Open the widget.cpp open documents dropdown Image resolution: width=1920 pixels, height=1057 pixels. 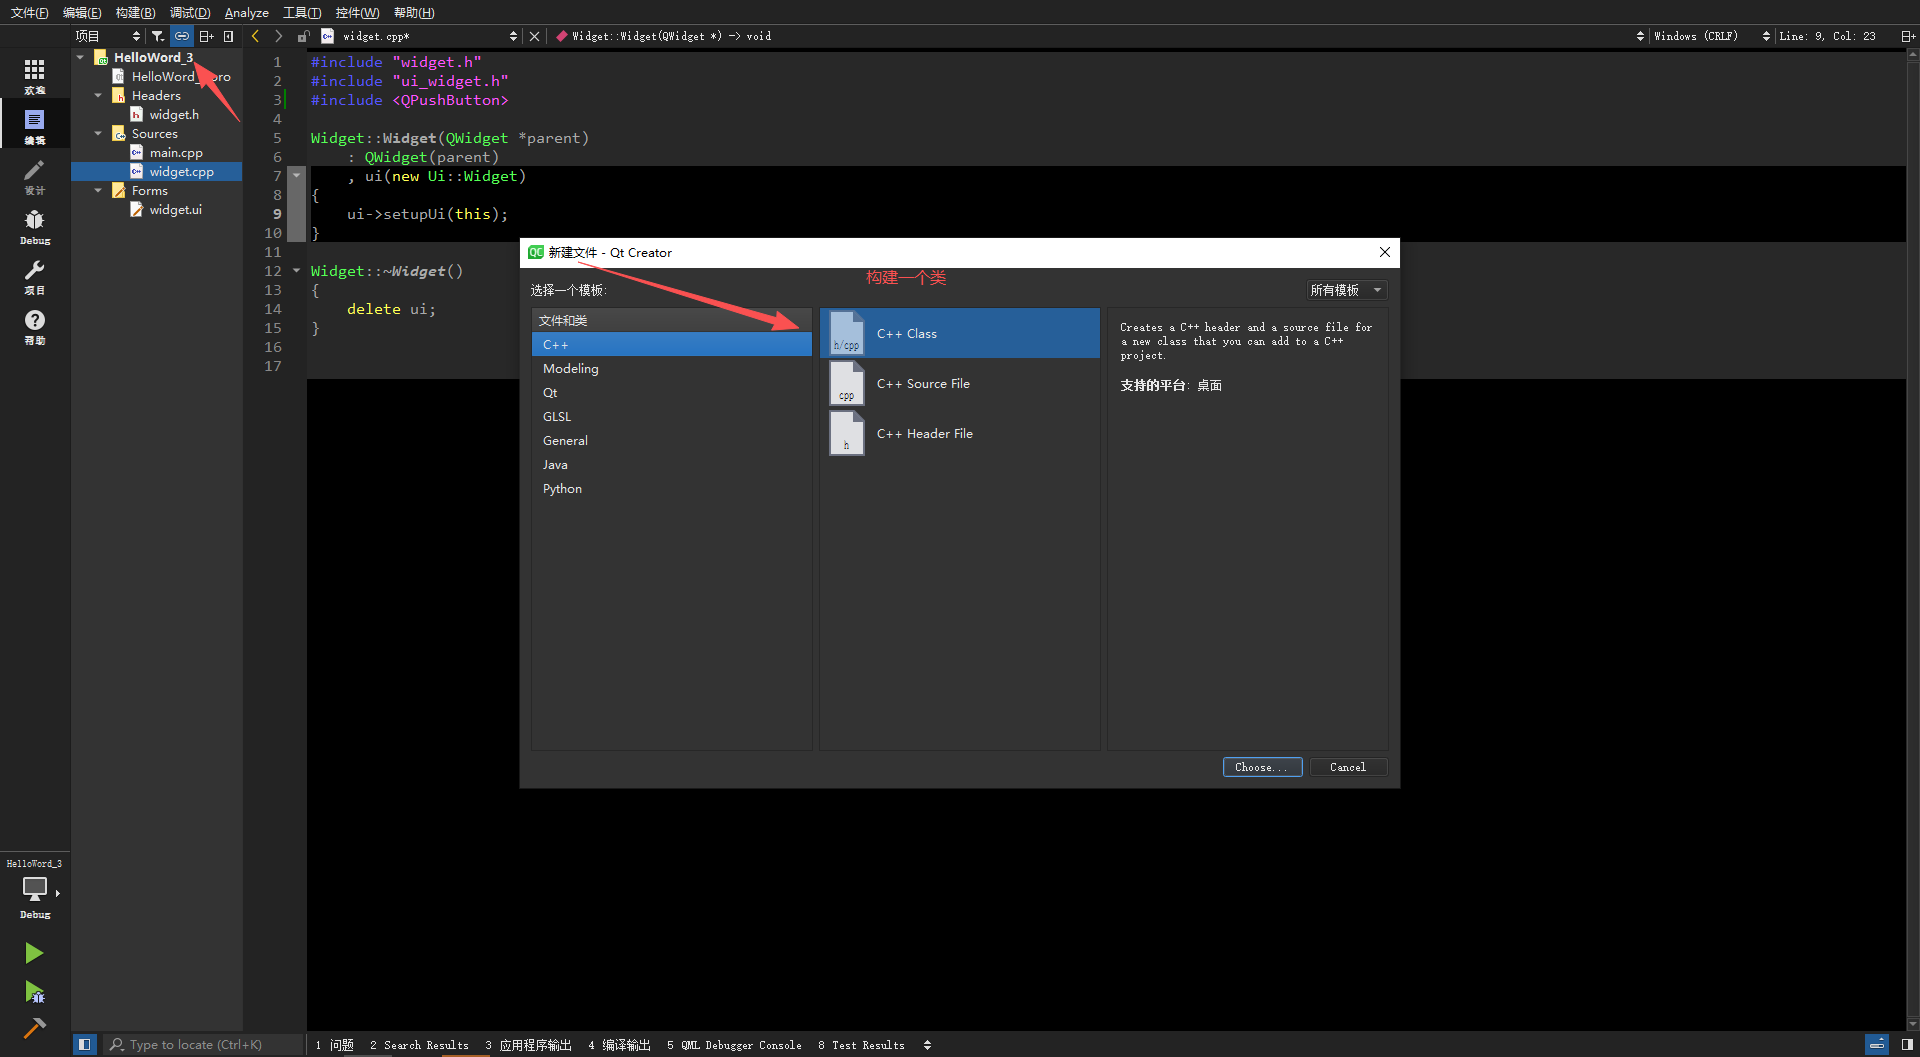click(x=429, y=36)
